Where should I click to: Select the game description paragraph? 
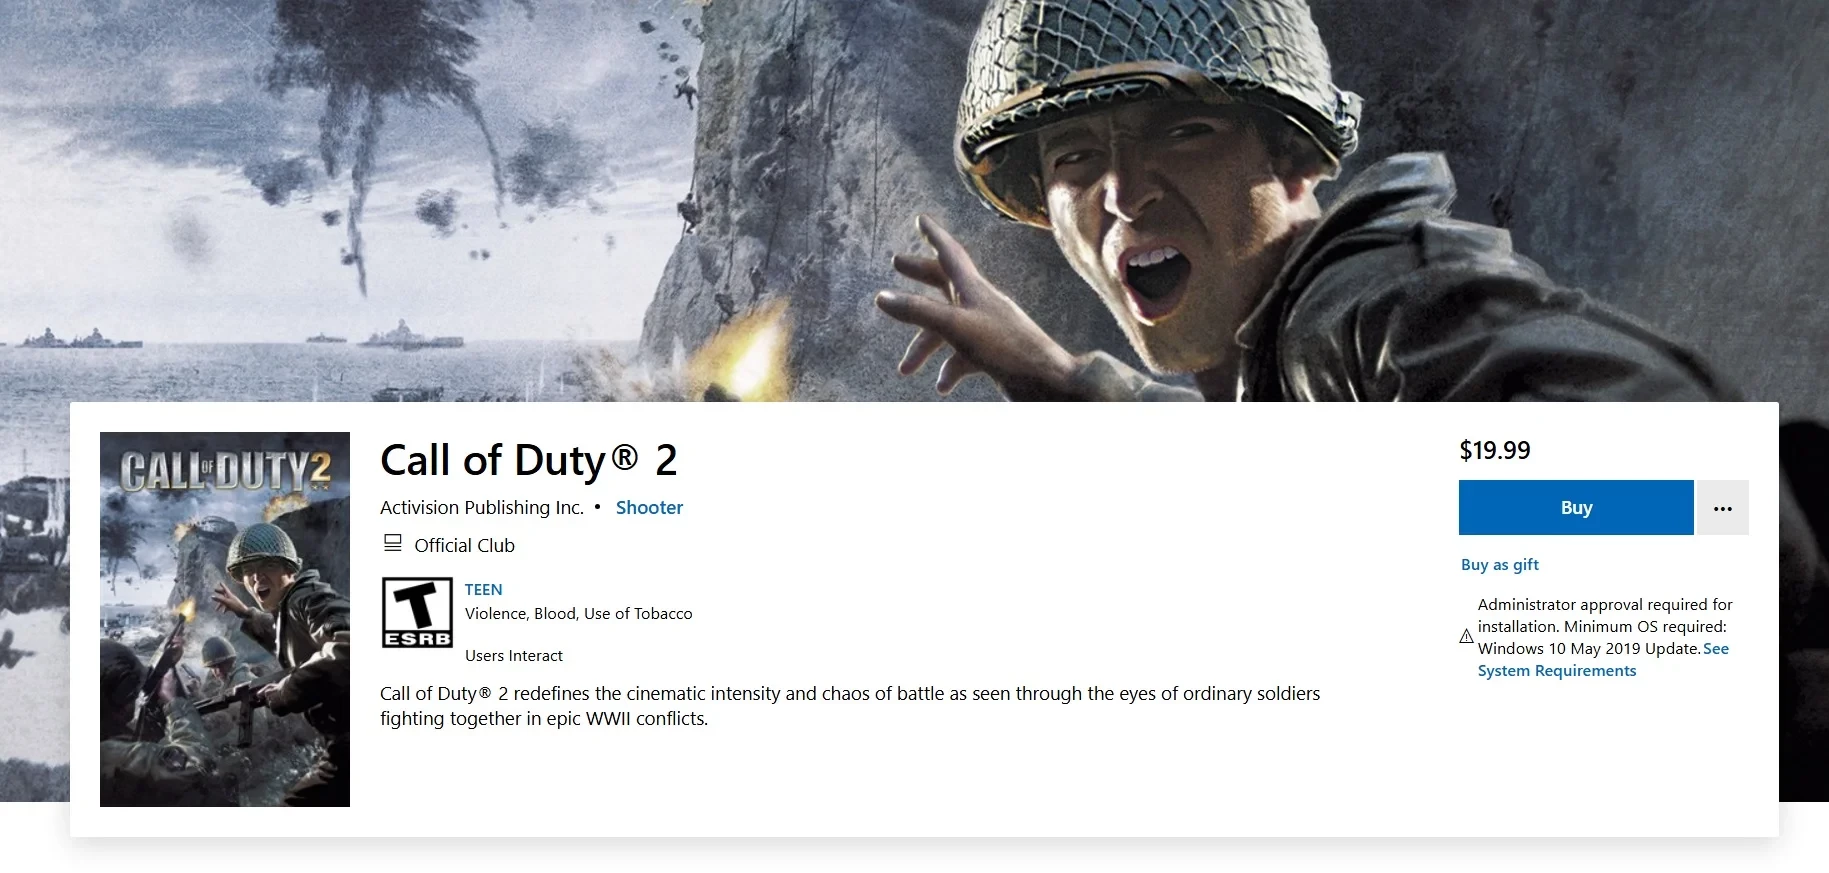(850, 706)
